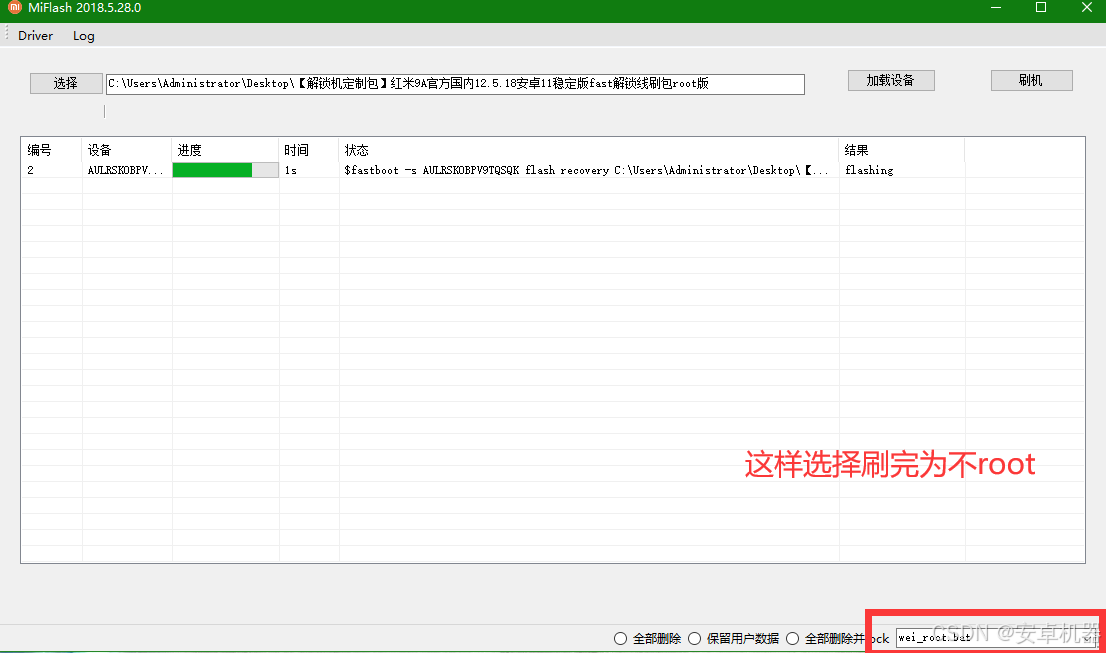Click the 1s time cell
This screenshot has width=1106, height=653.
click(x=291, y=170)
